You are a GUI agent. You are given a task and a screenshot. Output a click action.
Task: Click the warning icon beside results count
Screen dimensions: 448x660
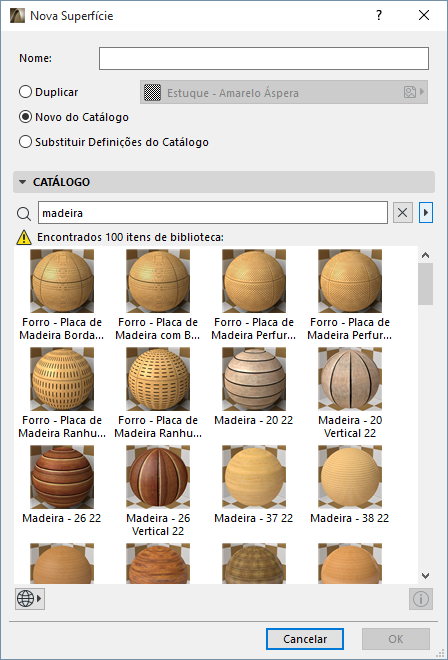click(x=24, y=237)
